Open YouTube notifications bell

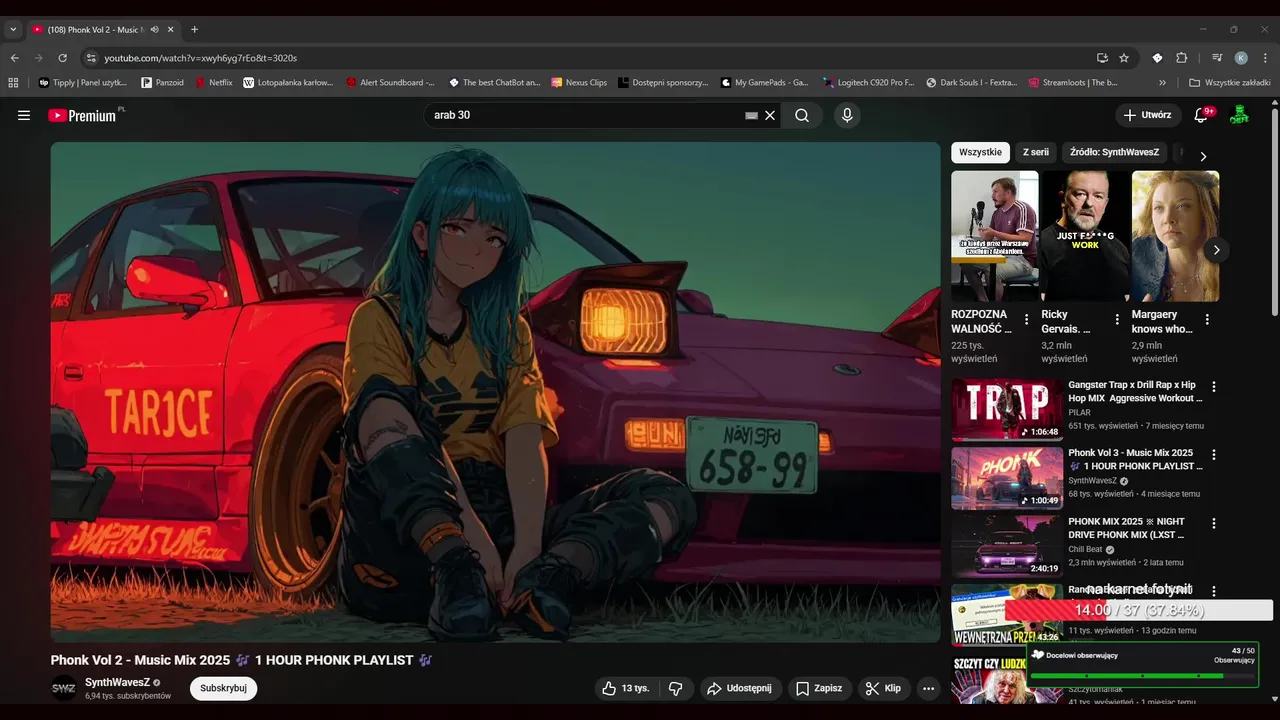point(1202,115)
